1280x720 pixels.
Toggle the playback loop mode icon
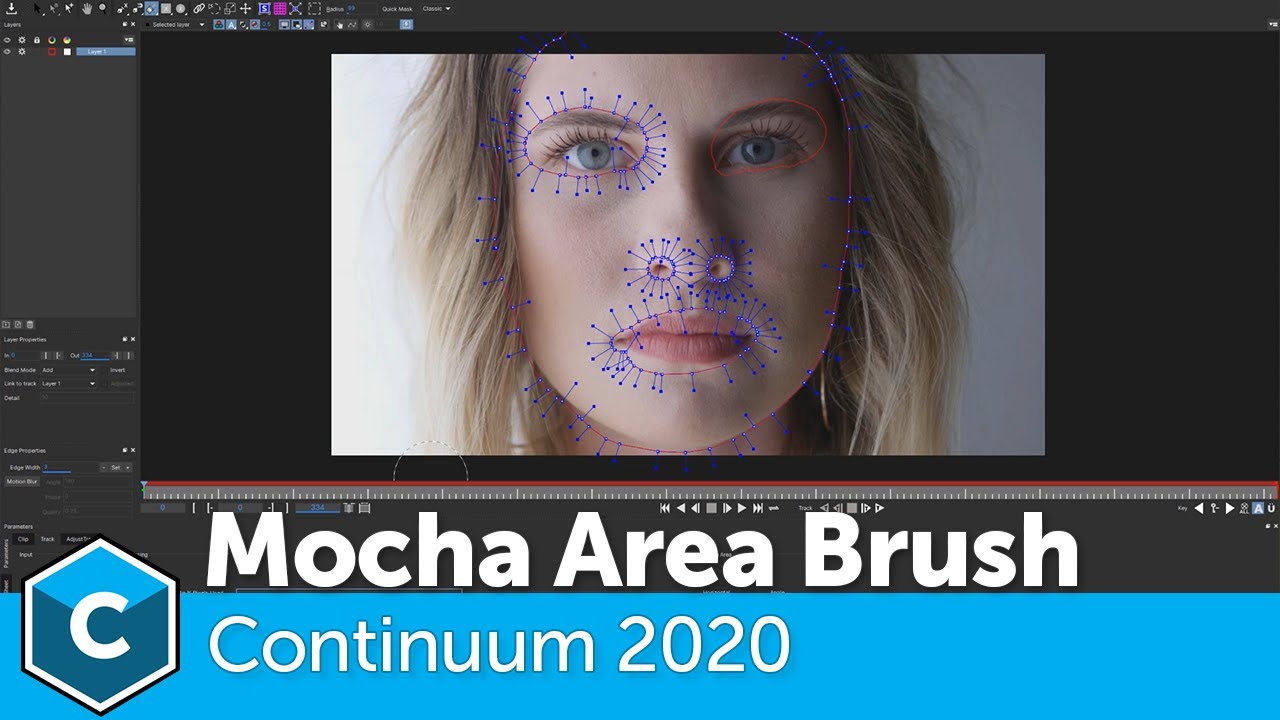coord(774,508)
